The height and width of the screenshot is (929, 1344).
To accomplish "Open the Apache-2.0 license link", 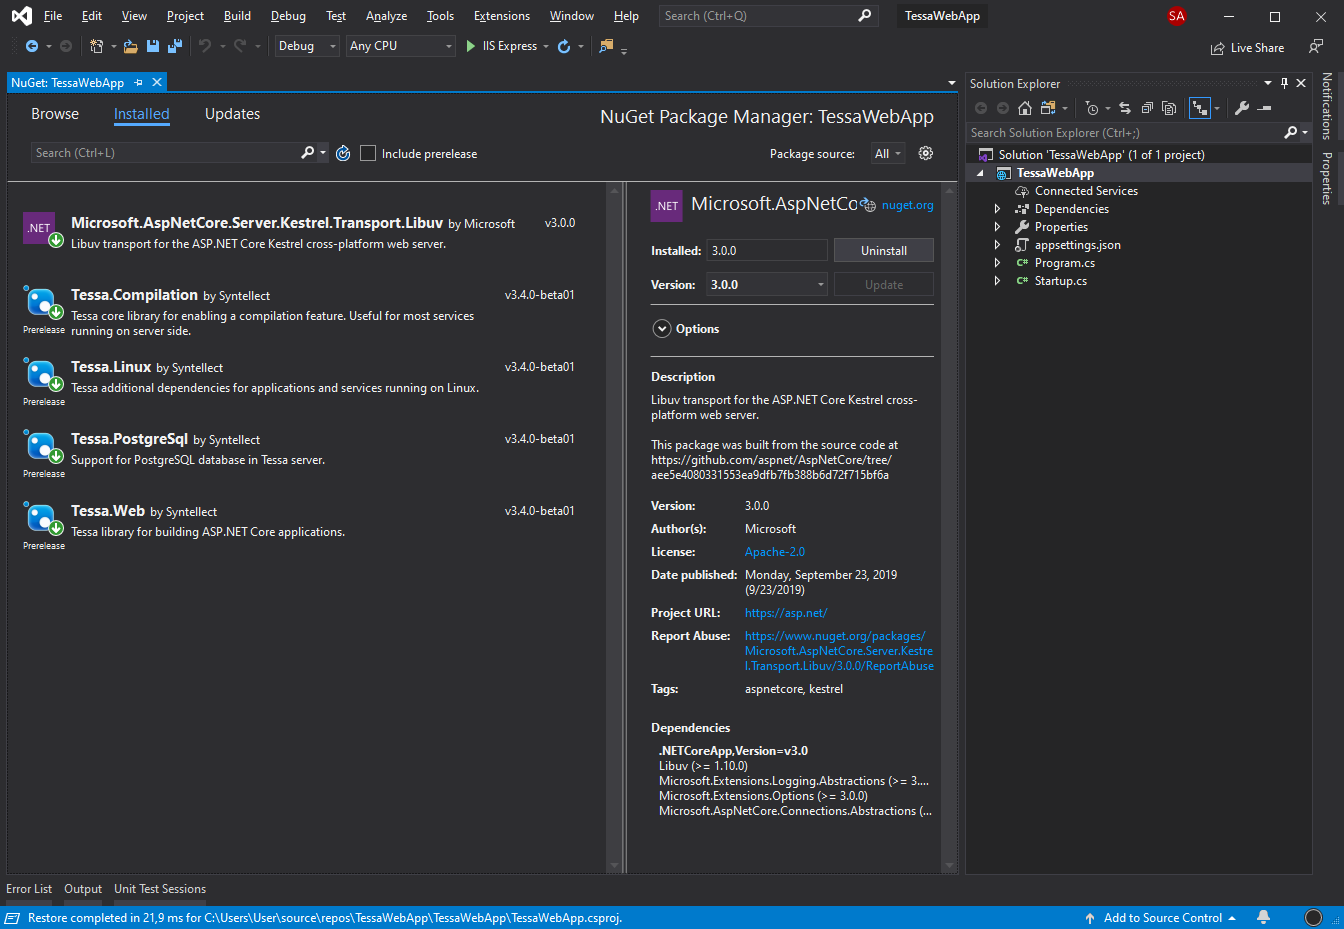I will pyautogui.click(x=774, y=552).
